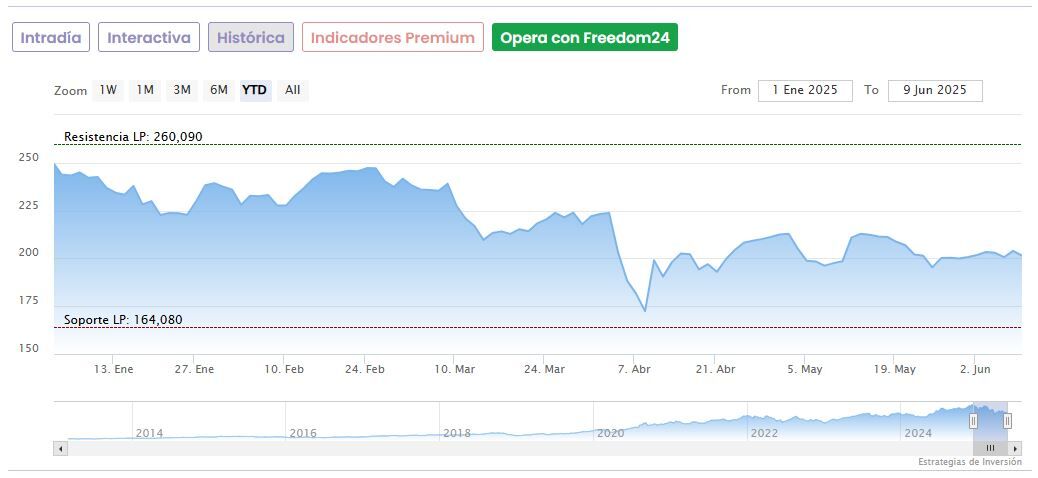The image size is (1038, 478).
Task: Select the Histórica tab
Action: pos(251,38)
